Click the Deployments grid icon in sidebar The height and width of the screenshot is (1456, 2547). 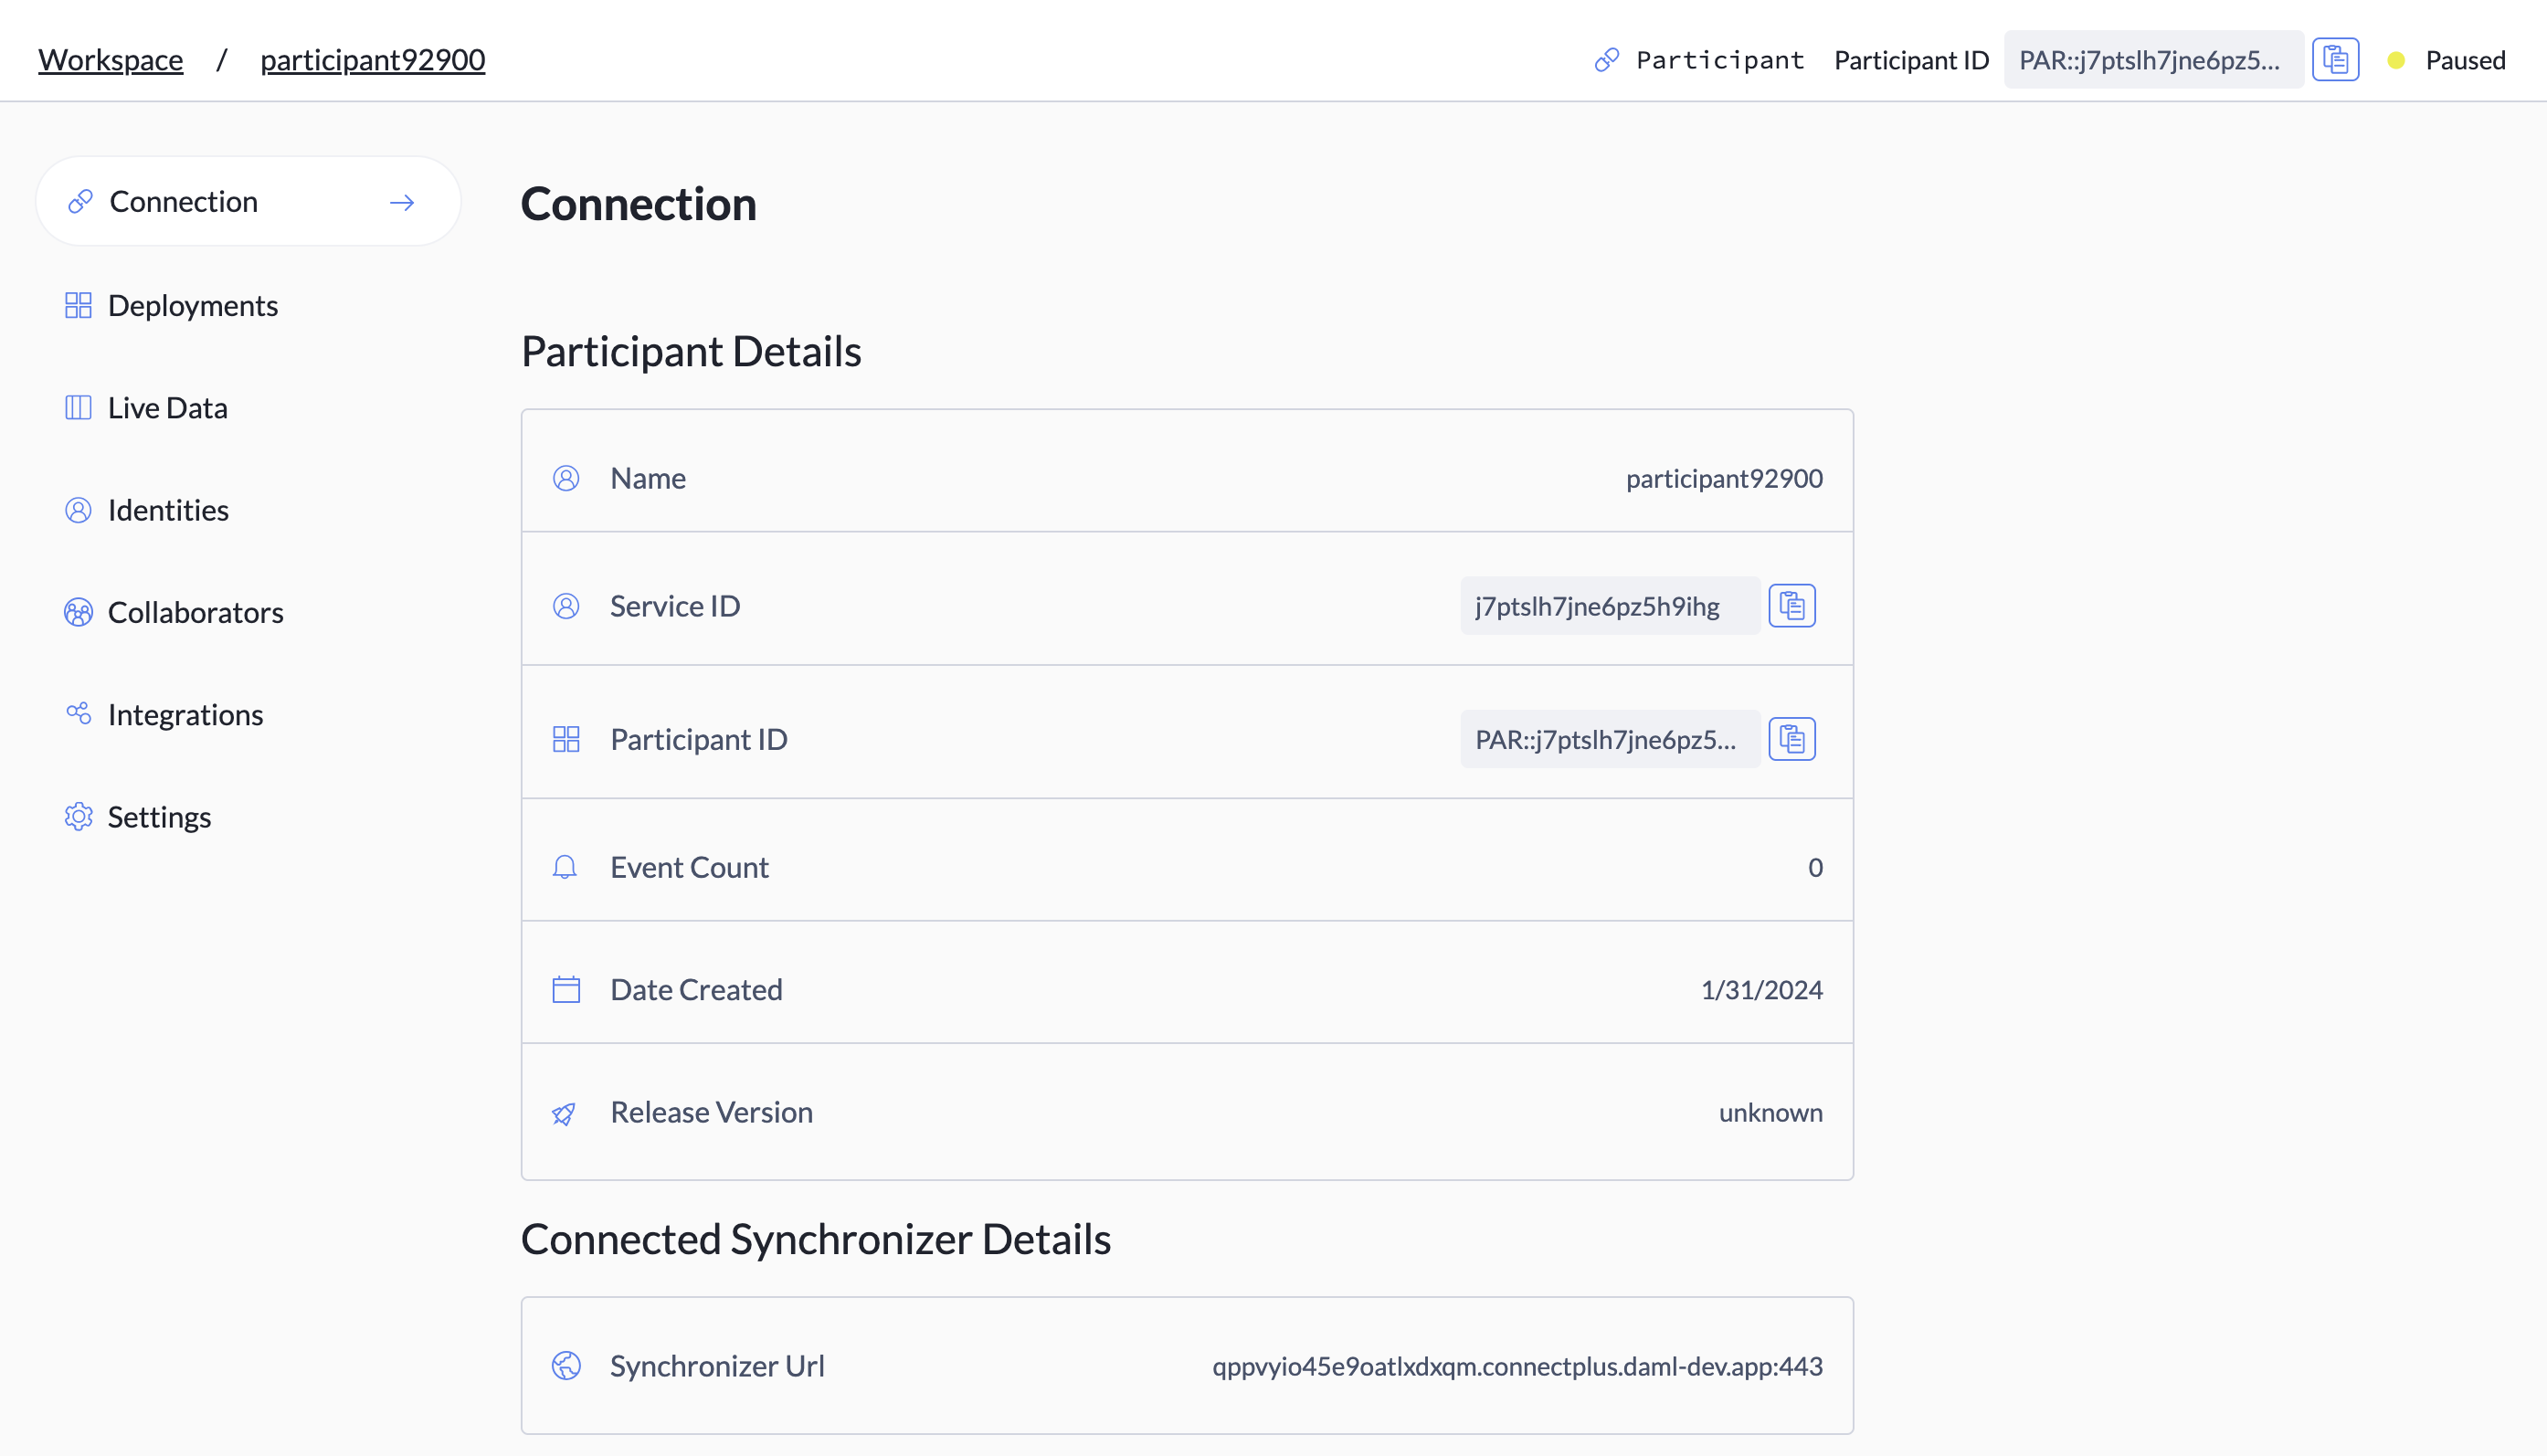[78, 305]
